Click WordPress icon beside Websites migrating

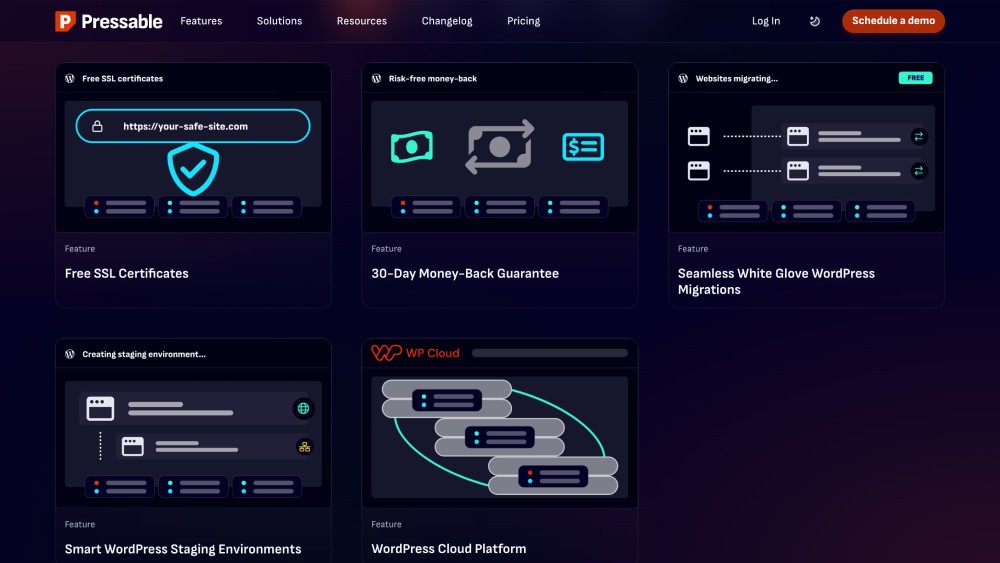click(683, 78)
